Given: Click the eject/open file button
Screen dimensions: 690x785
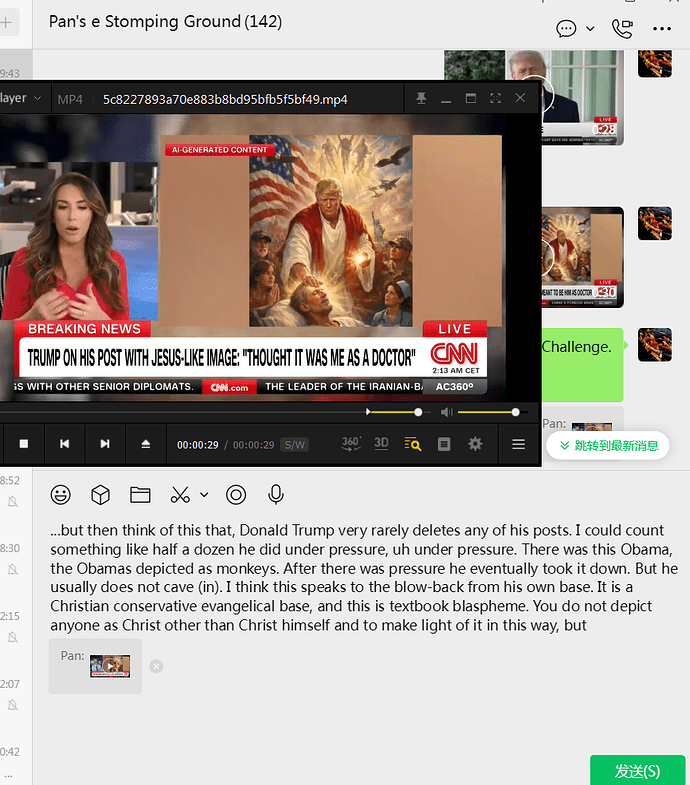Looking at the screenshot, I should [x=146, y=444].
